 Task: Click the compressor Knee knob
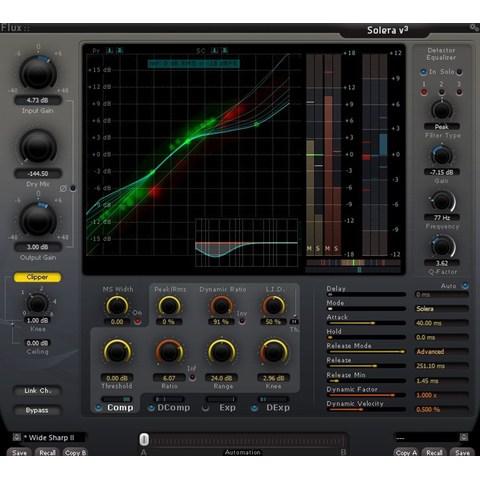[274, 352]
